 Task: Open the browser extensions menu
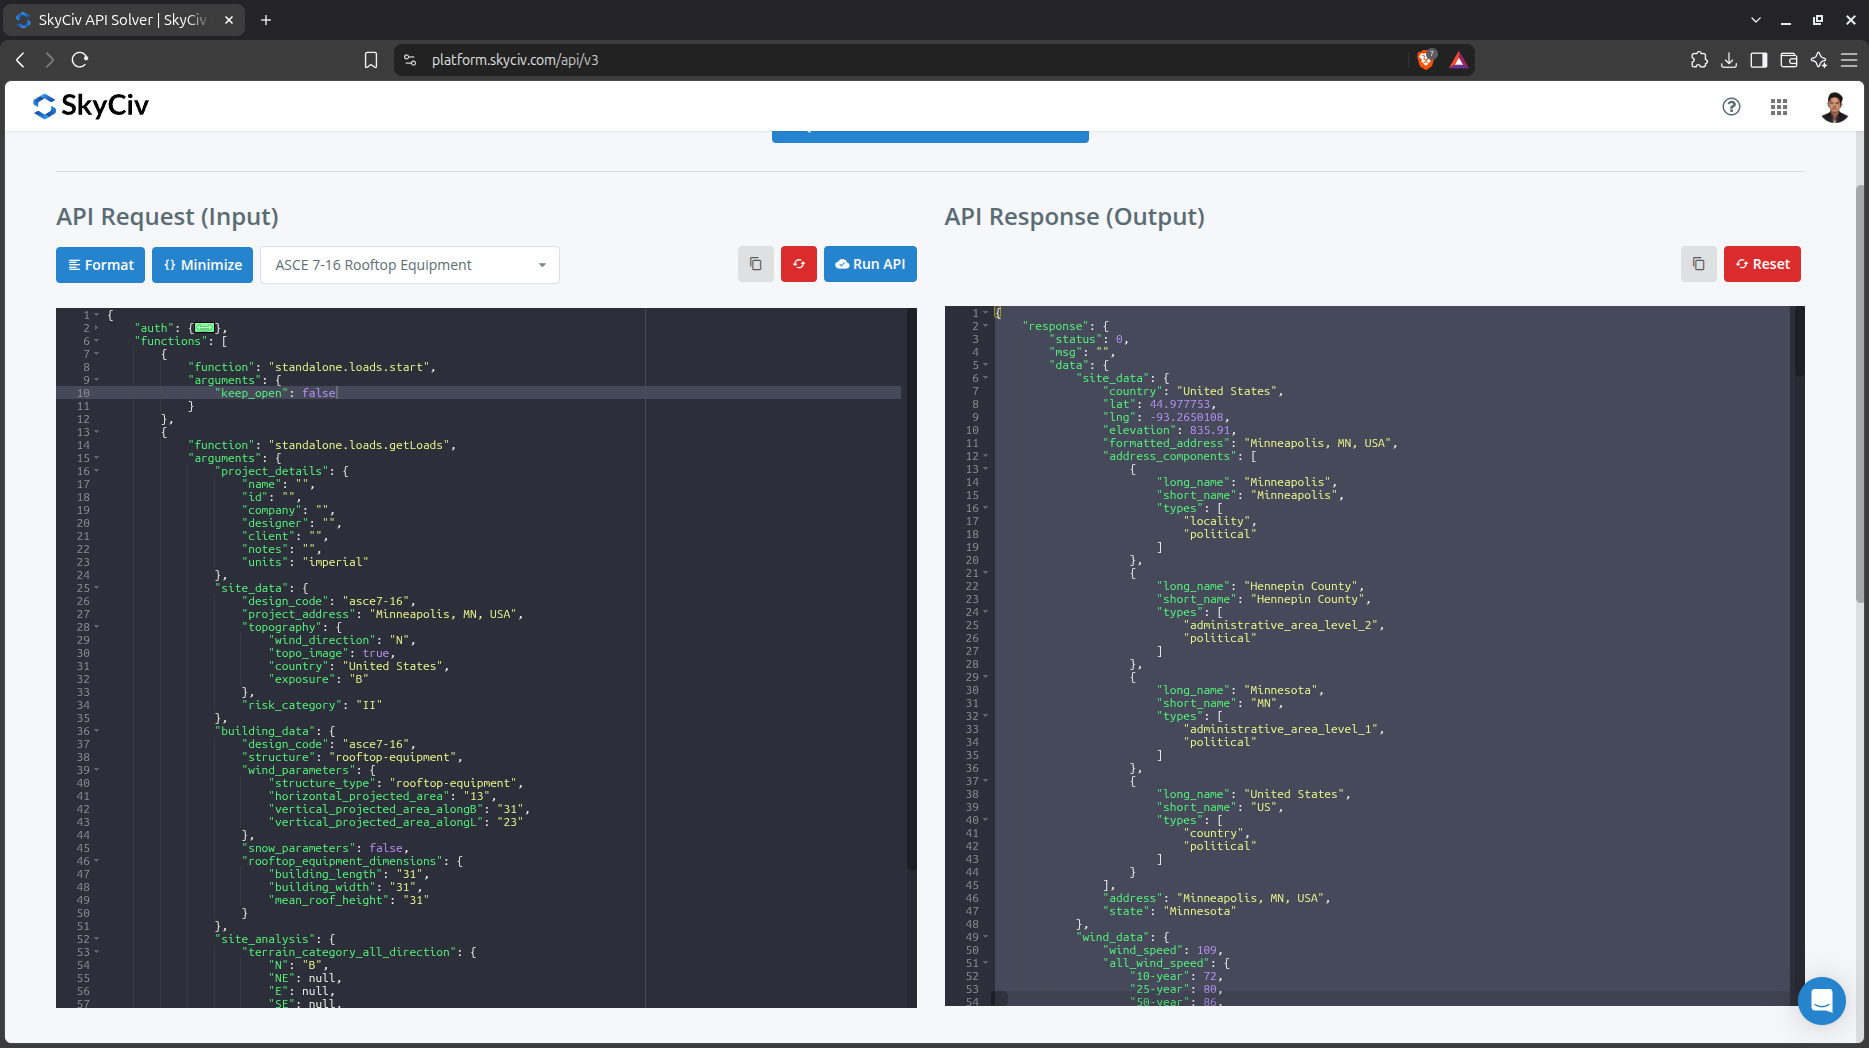[x=1699, y=60]
